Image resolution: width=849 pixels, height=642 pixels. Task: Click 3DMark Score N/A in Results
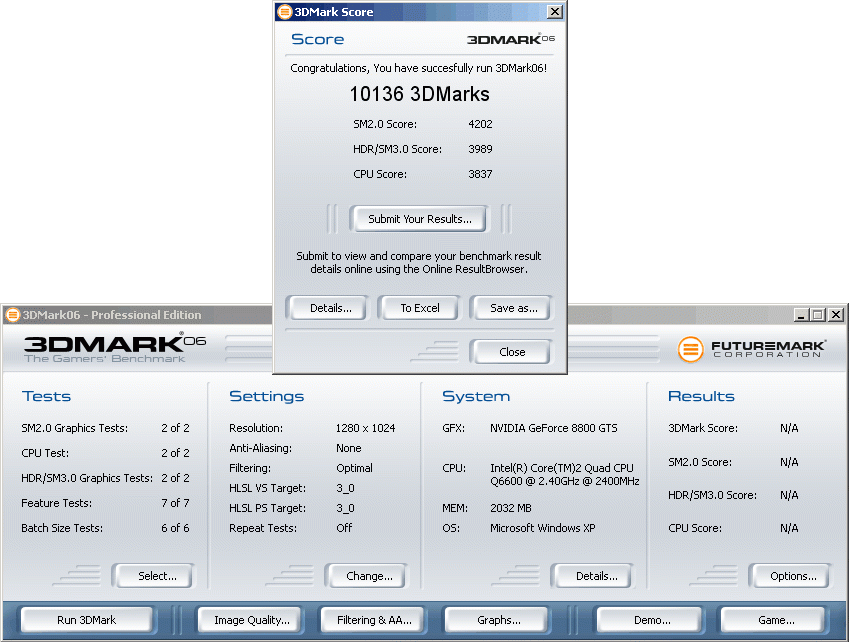click(x=789, y=428)
